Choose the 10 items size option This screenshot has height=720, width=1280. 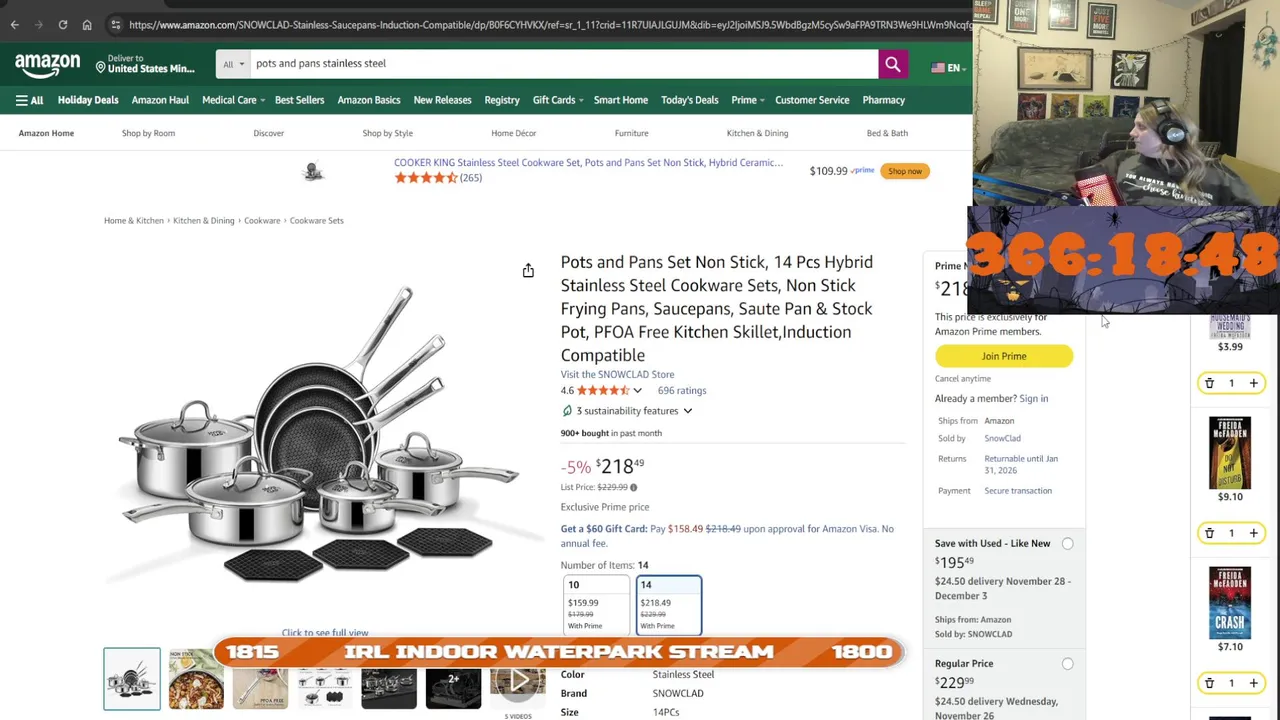(x=597, y=605)
